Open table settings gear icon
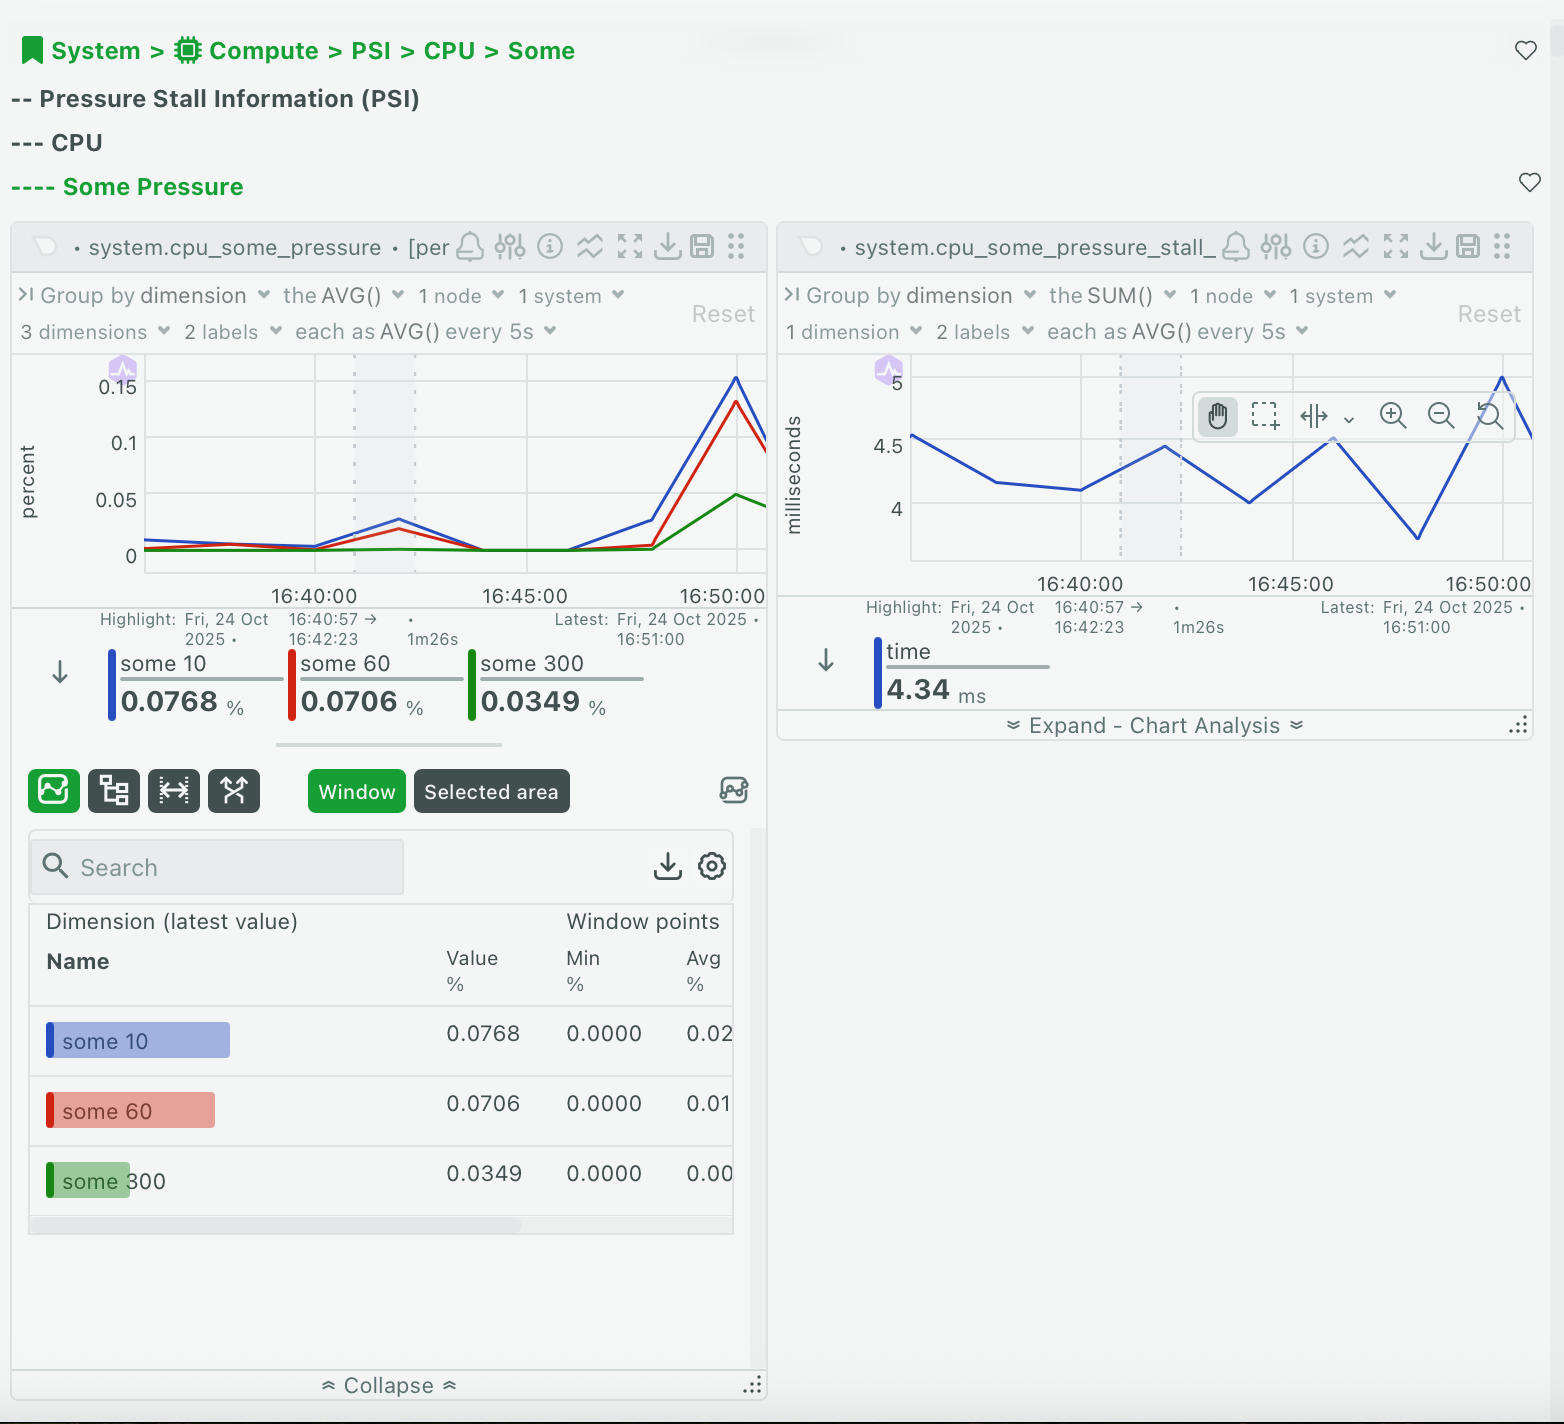Image resolution: width=1564 pixels, height=1424 pixels. (x=712, y=866)
